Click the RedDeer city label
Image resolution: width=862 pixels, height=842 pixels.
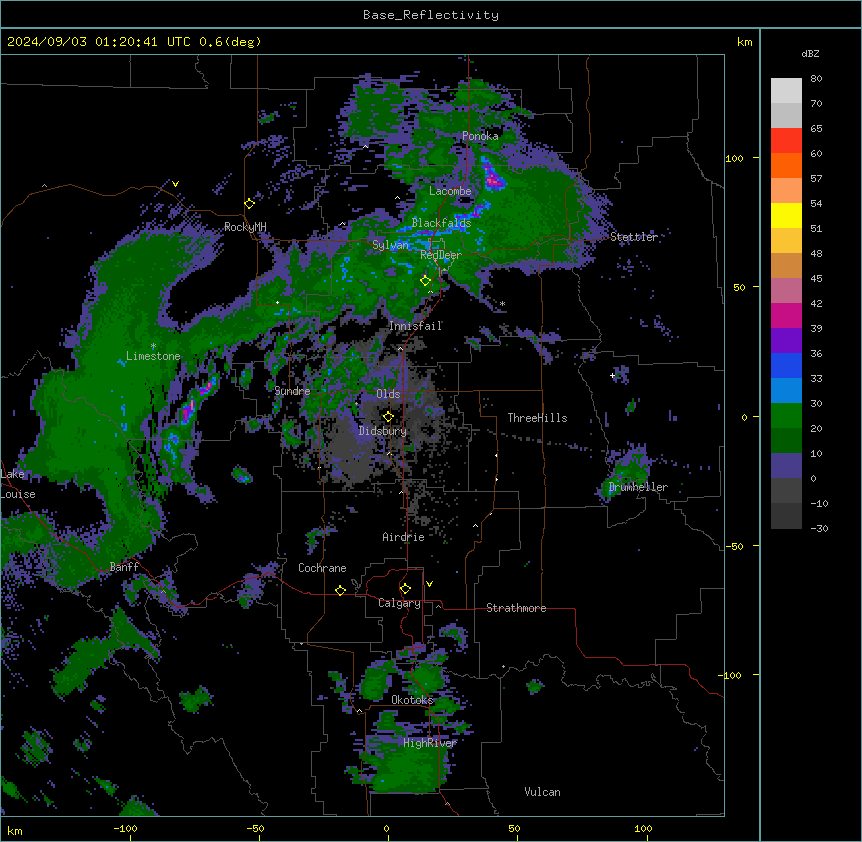(x=441, y=255)
